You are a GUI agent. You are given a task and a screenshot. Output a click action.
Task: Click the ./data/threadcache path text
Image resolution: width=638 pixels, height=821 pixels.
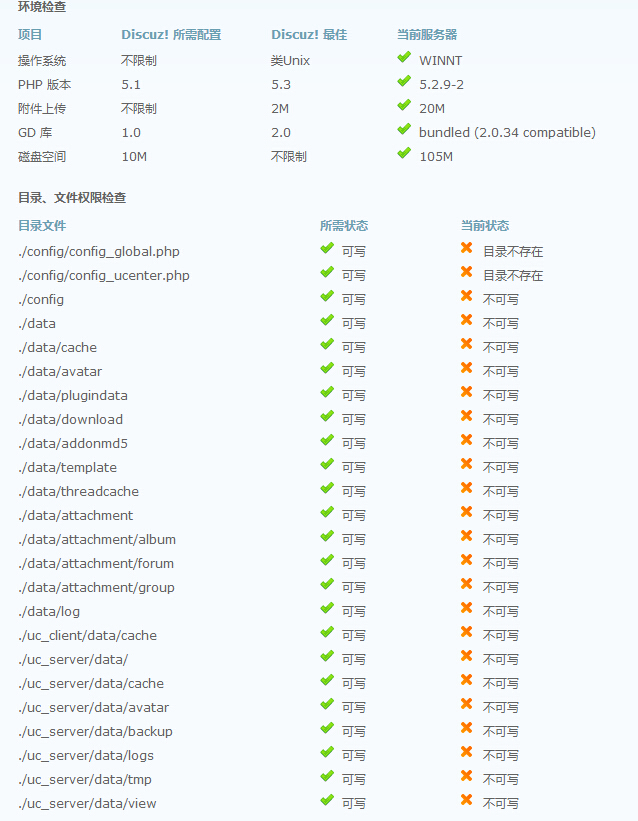point(78,492)
